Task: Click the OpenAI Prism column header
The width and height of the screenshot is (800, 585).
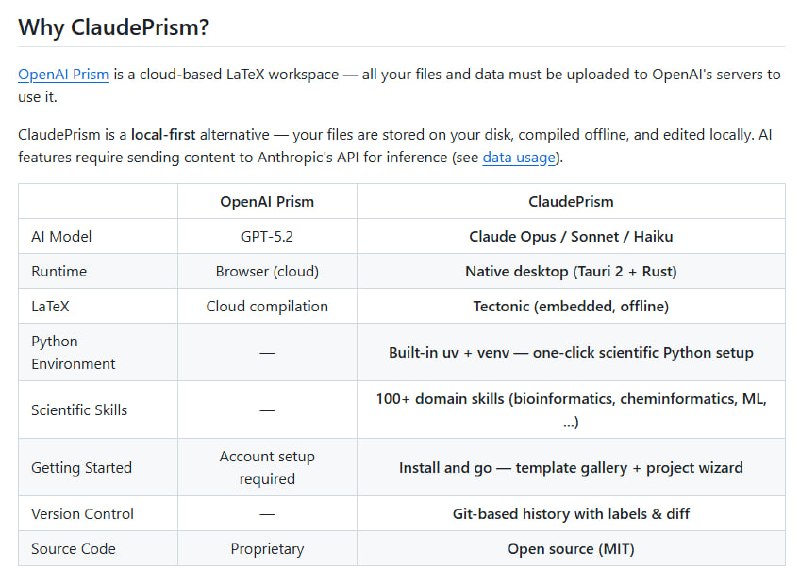Action: (x=267, y=202)
